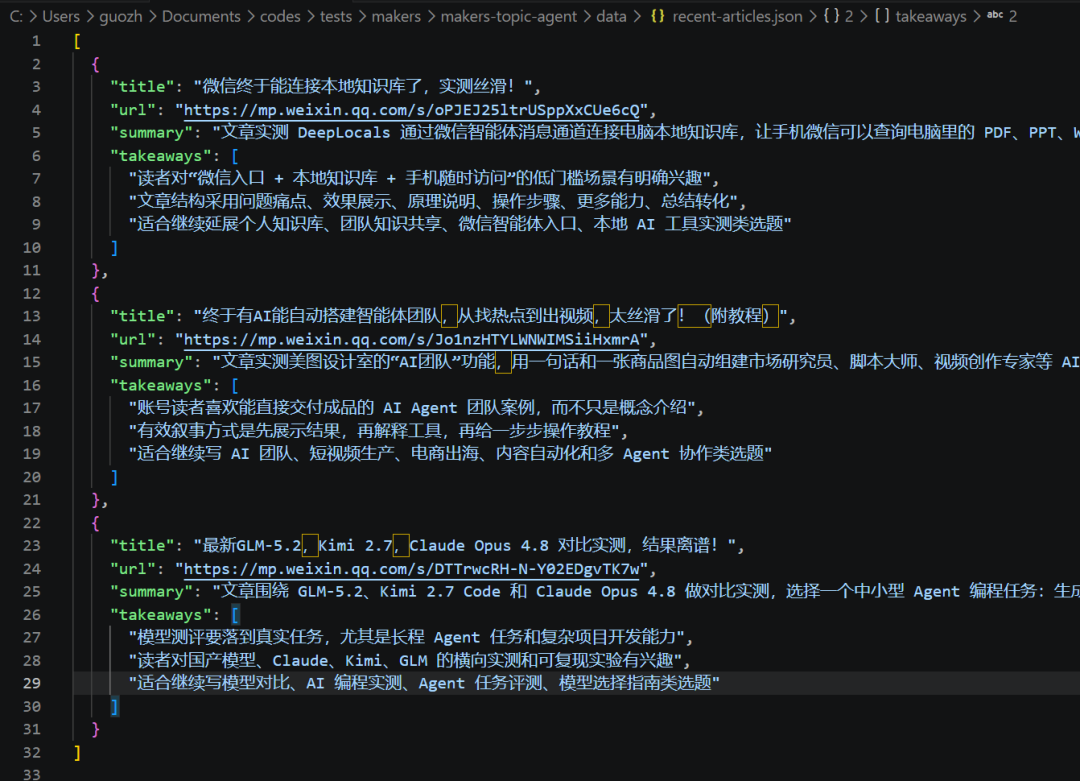The width and height of the screenshot is (1080, 781).
Task: Follow the Jo1nzHTYLWNWIMSiiHxmrA weixin URL
Action: pos(411,339)
